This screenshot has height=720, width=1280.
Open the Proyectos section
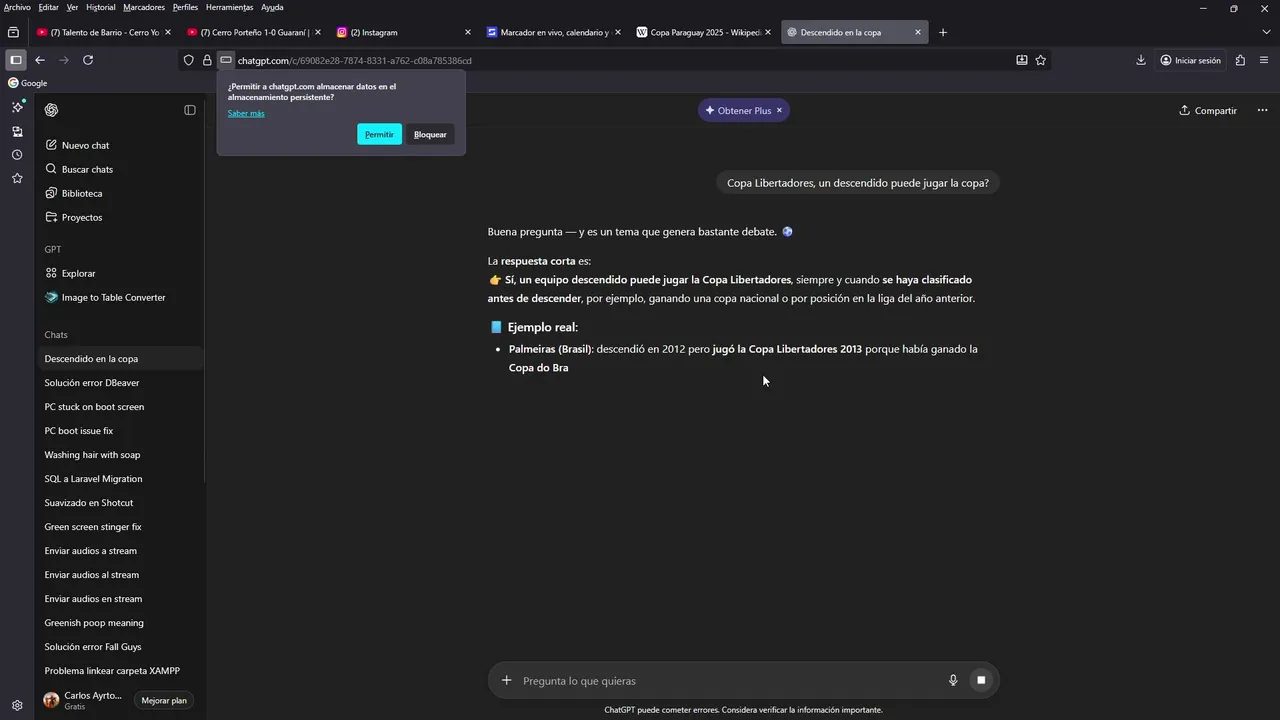tap(120, 217)
